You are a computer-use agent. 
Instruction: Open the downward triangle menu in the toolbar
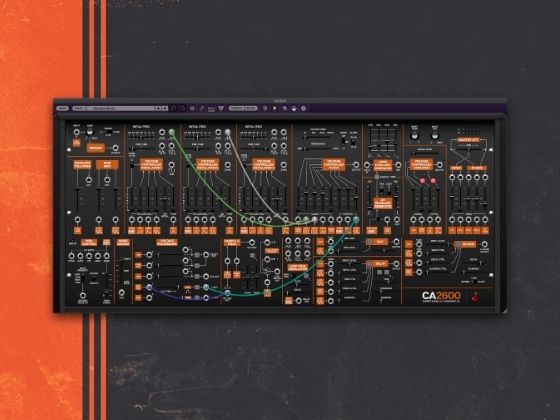[221, 108]
